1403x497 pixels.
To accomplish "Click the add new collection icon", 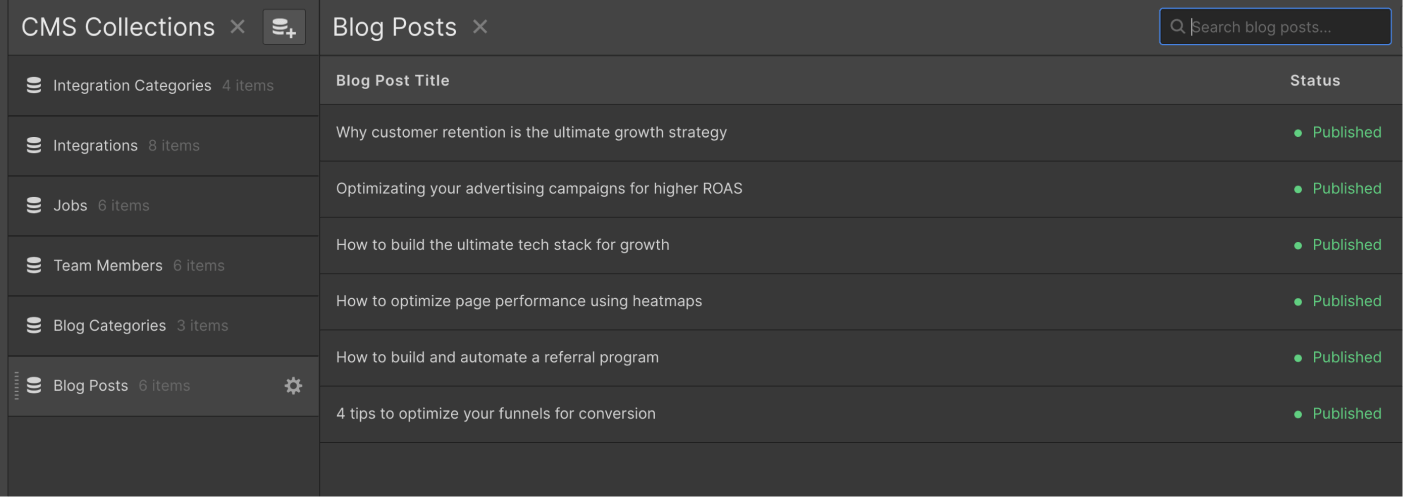I will (284, 28).
